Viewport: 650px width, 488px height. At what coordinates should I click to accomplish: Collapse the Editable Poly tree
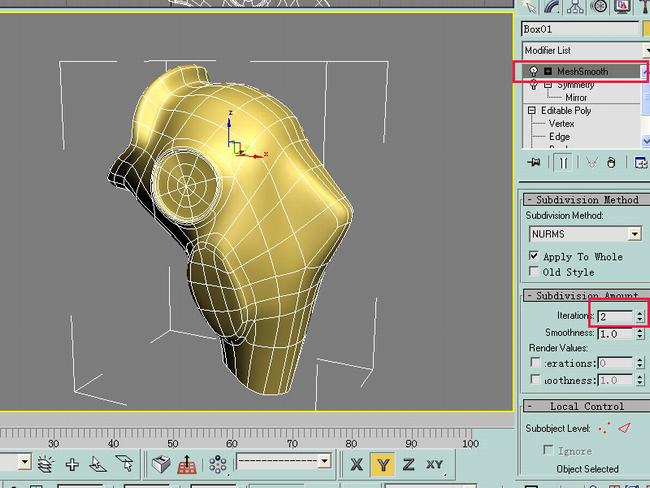click(531, 111)
